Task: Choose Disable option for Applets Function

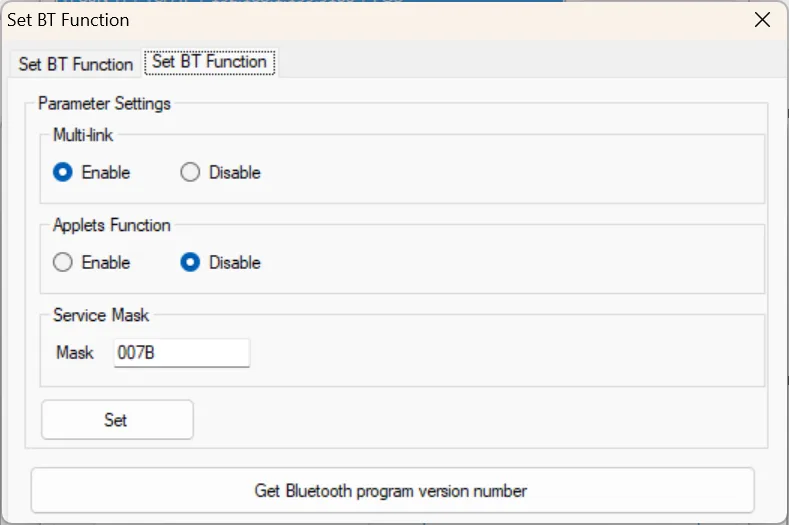Action: tap(190, 262)
